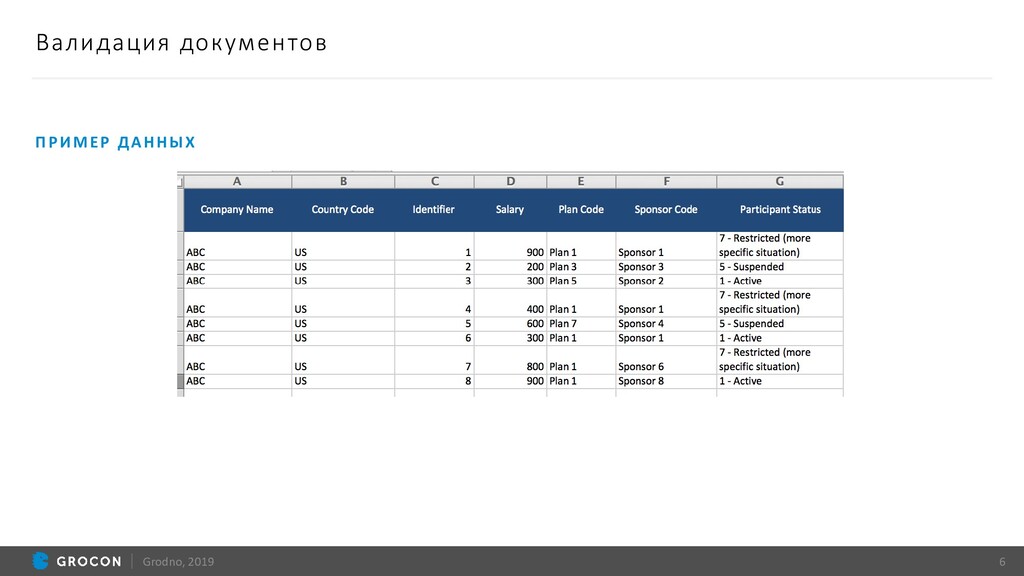
Task: Select column C header
Action: 434,182
